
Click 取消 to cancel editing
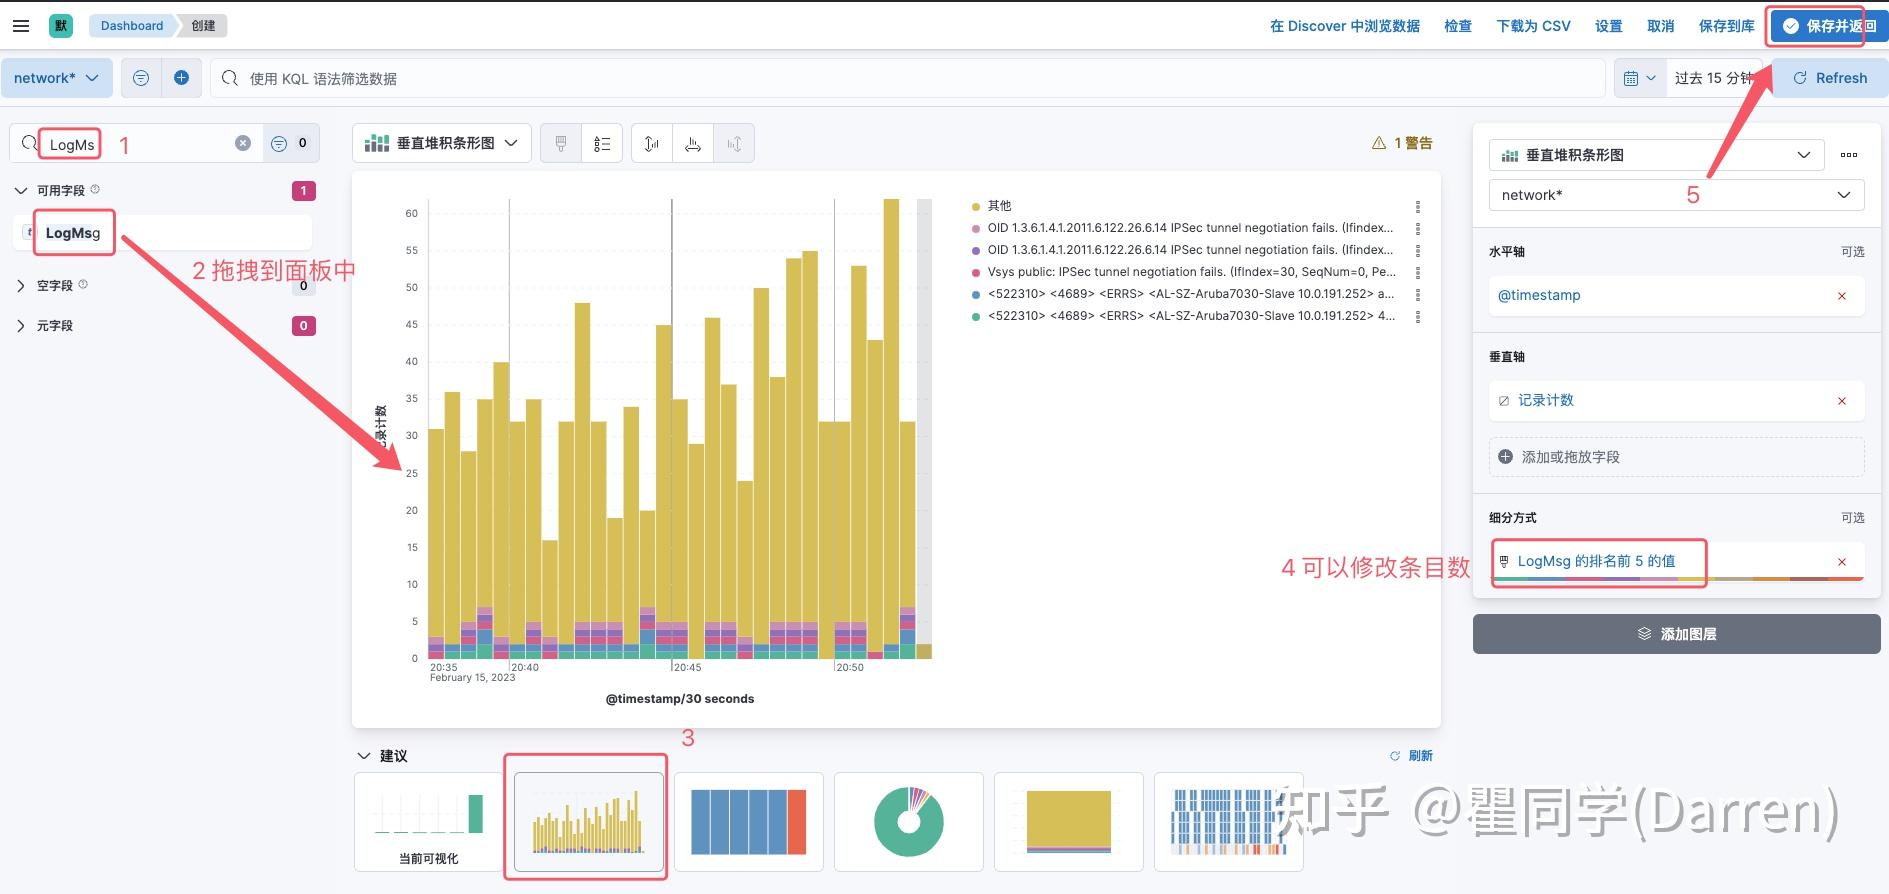(x=1661, y=26)
